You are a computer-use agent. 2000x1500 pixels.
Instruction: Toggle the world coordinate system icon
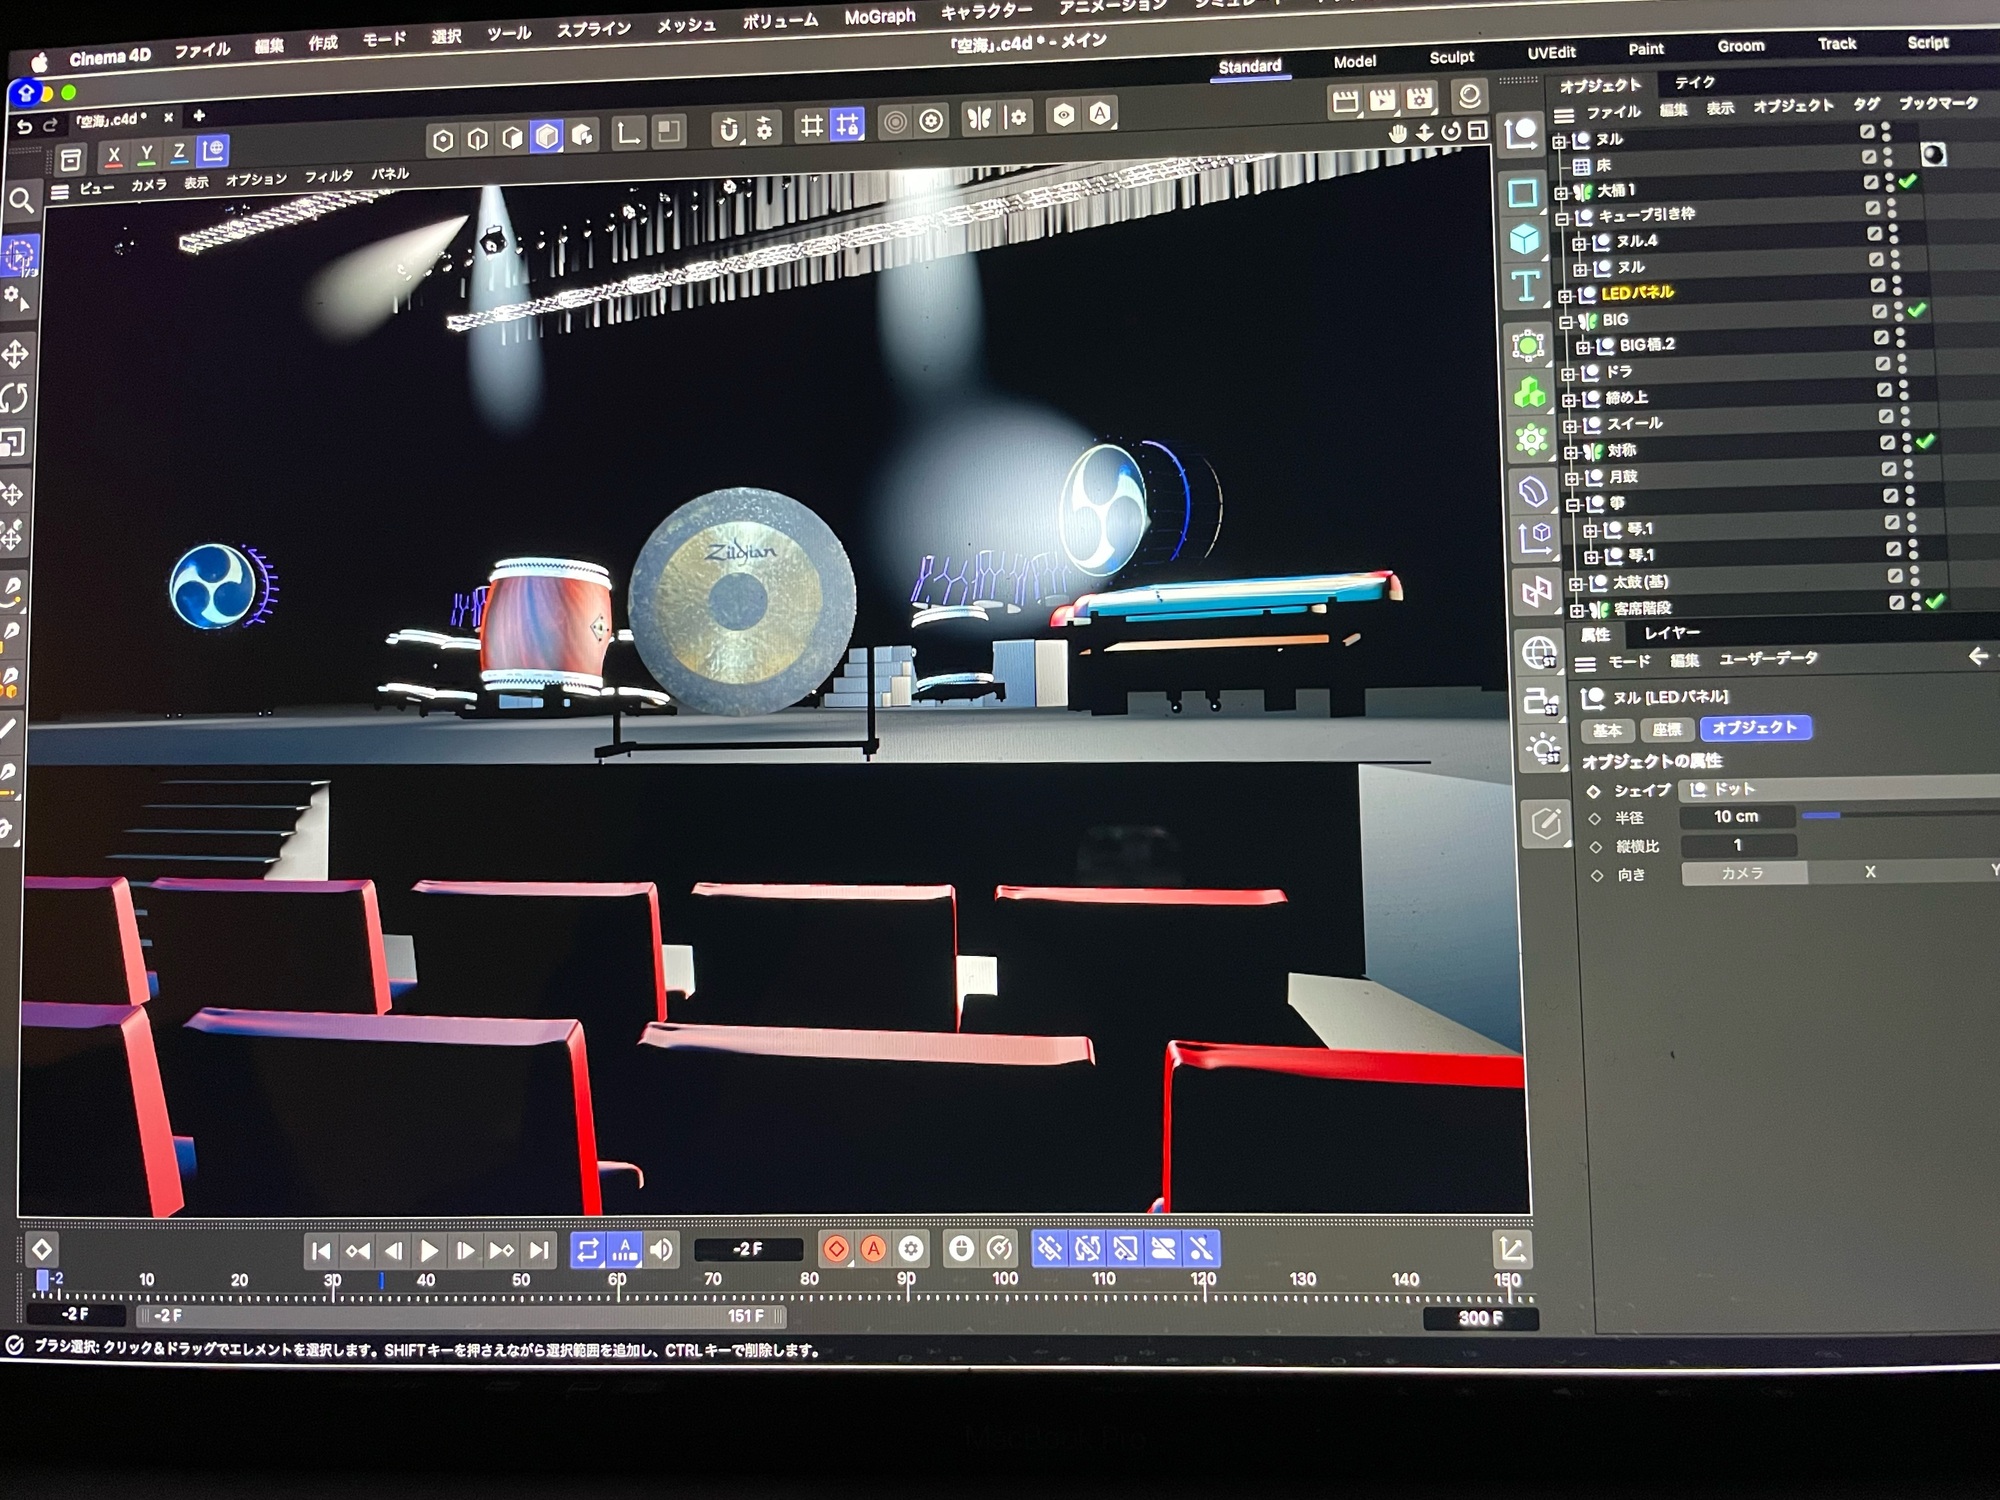tap(213, 150)
